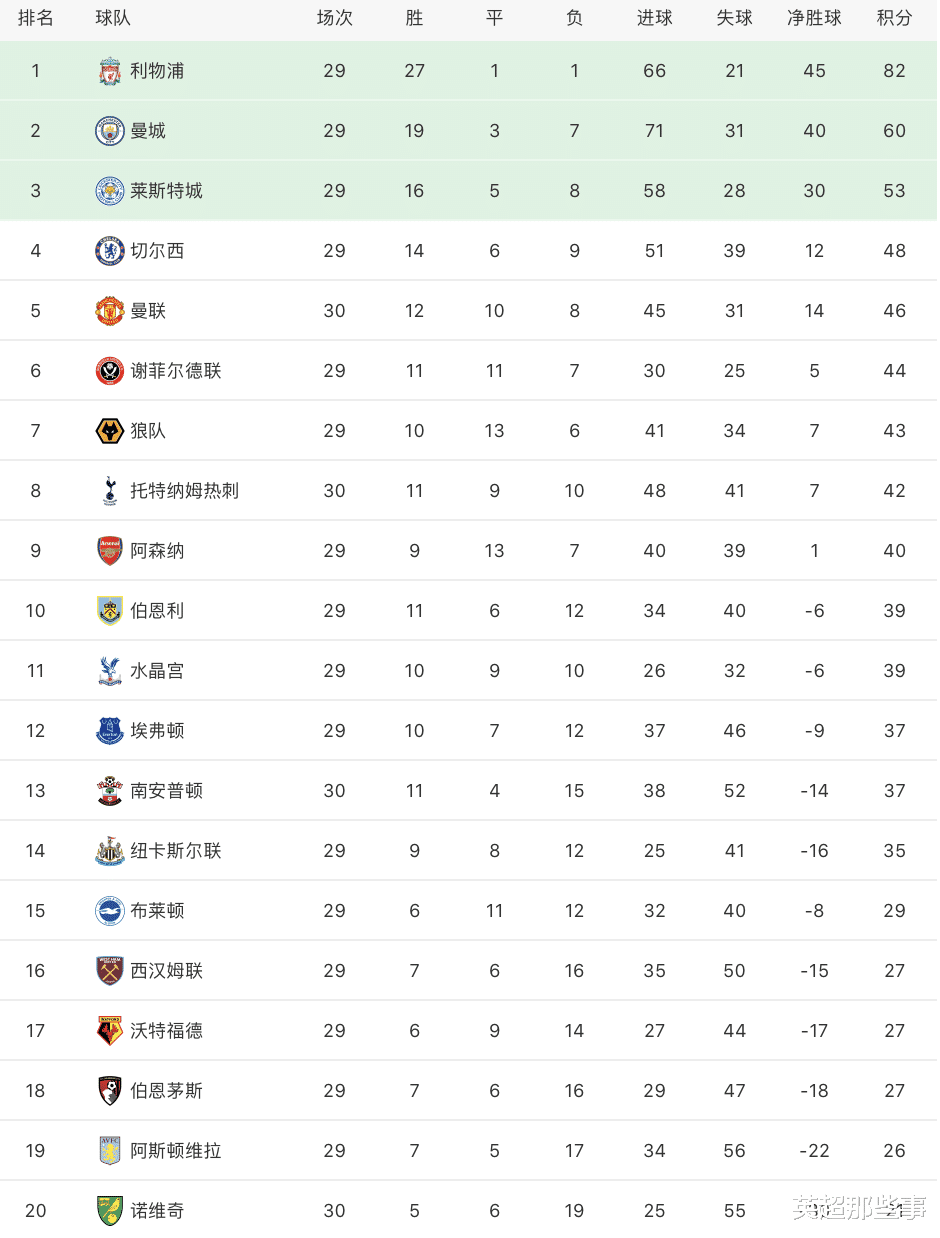The width and height of the screenshot is (940, 1238).
Task: Select the Leicester City badge icon
Action: [109, 191]
